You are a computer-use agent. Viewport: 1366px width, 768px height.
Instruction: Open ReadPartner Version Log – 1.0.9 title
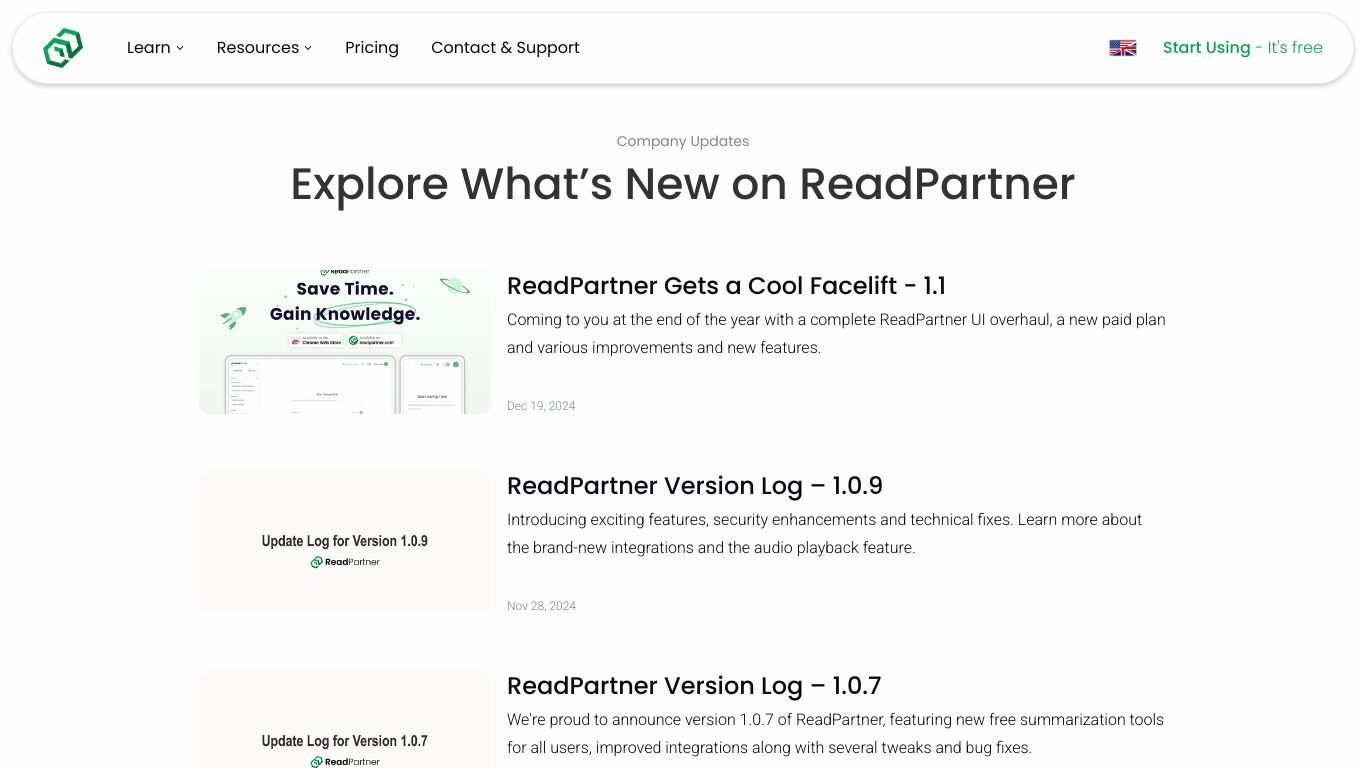695,486
